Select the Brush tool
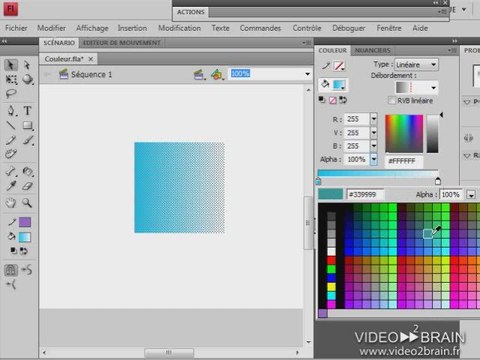This screenshot has height=360, width=480. 27,140
